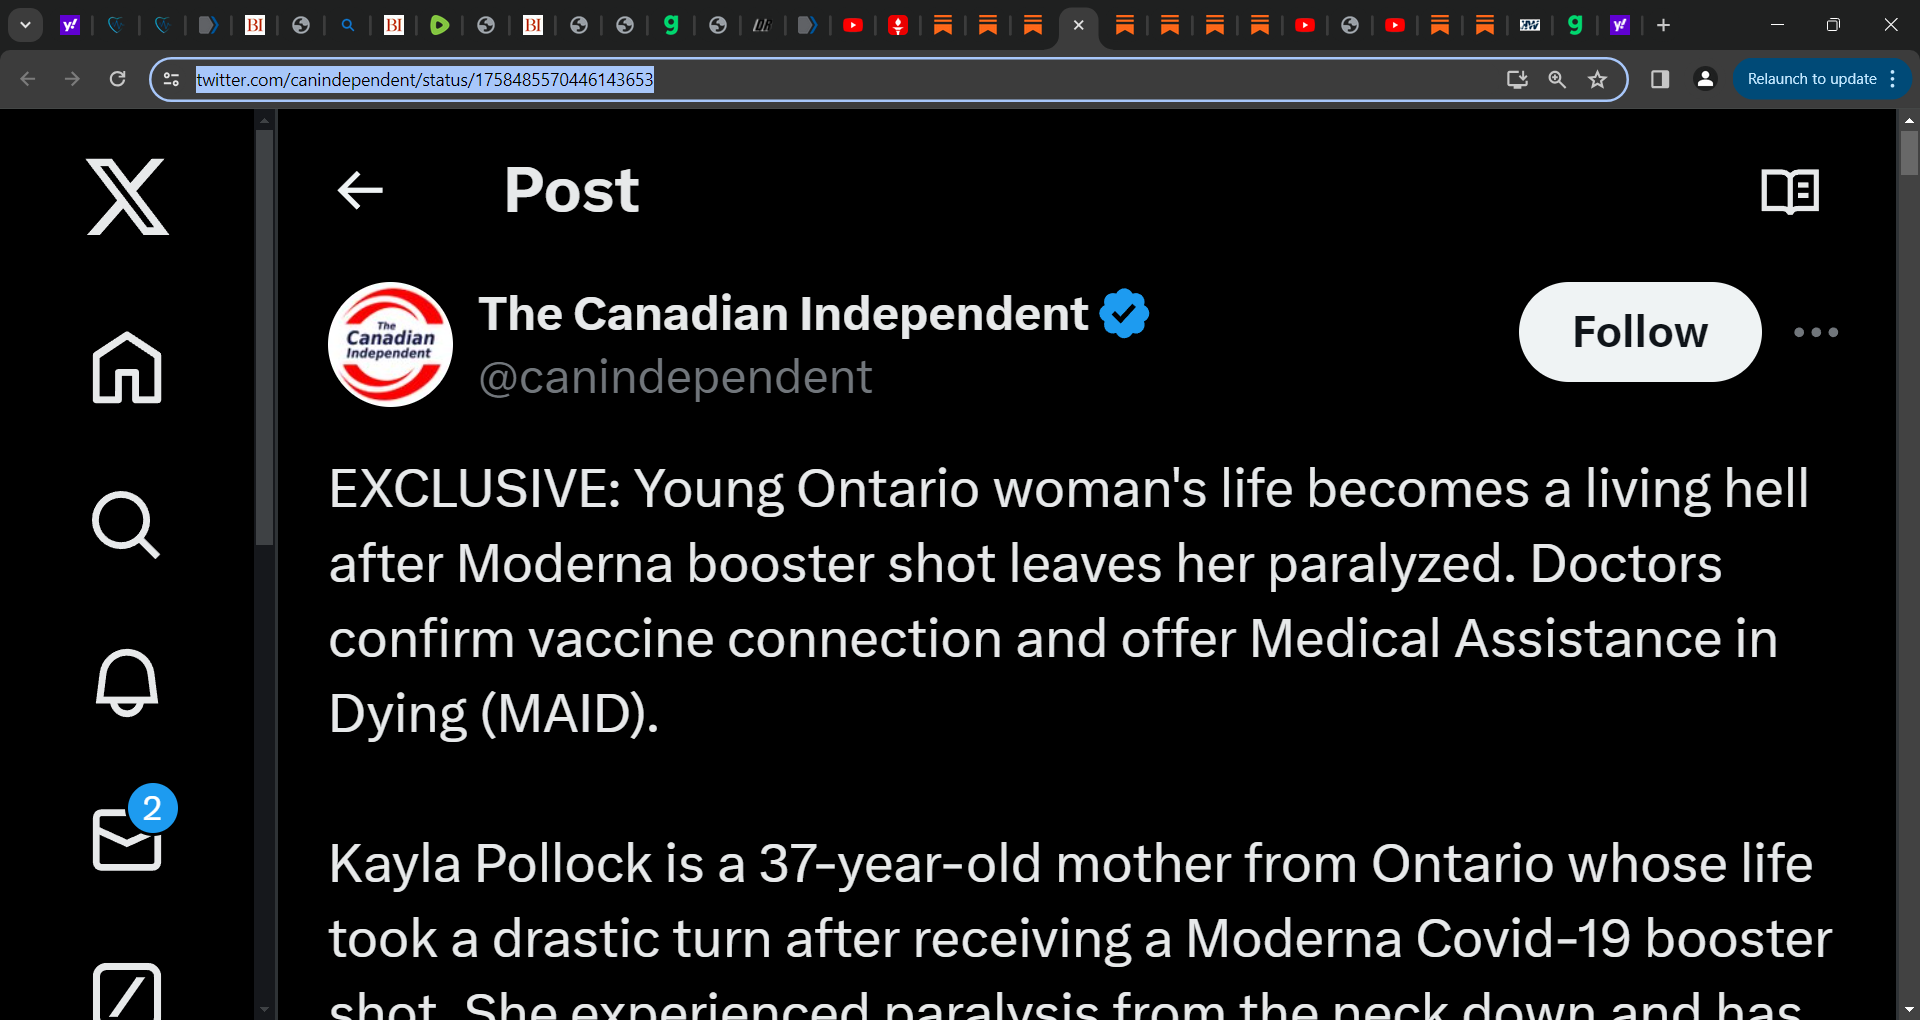The width and height of the screenshot is (1920, 1020).
Task: Open the X home logo
Action: click(x=127, y=197)
